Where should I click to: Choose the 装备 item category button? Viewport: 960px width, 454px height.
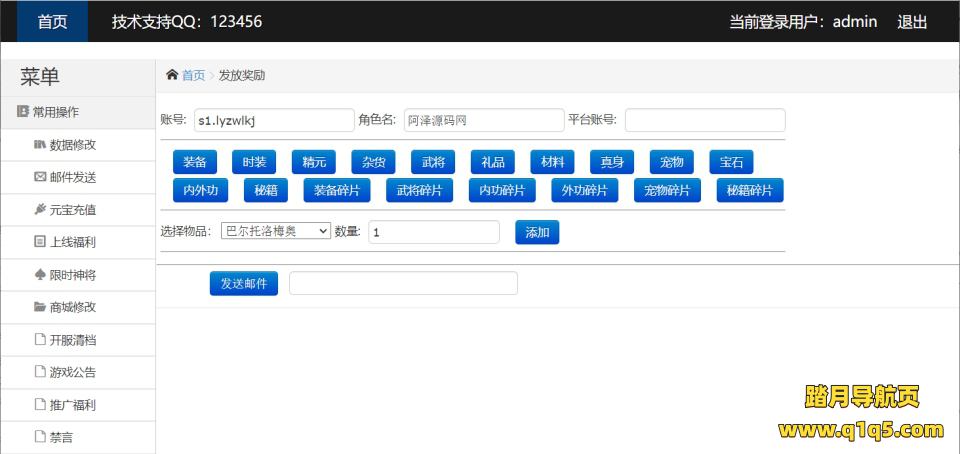click(194, 162)
